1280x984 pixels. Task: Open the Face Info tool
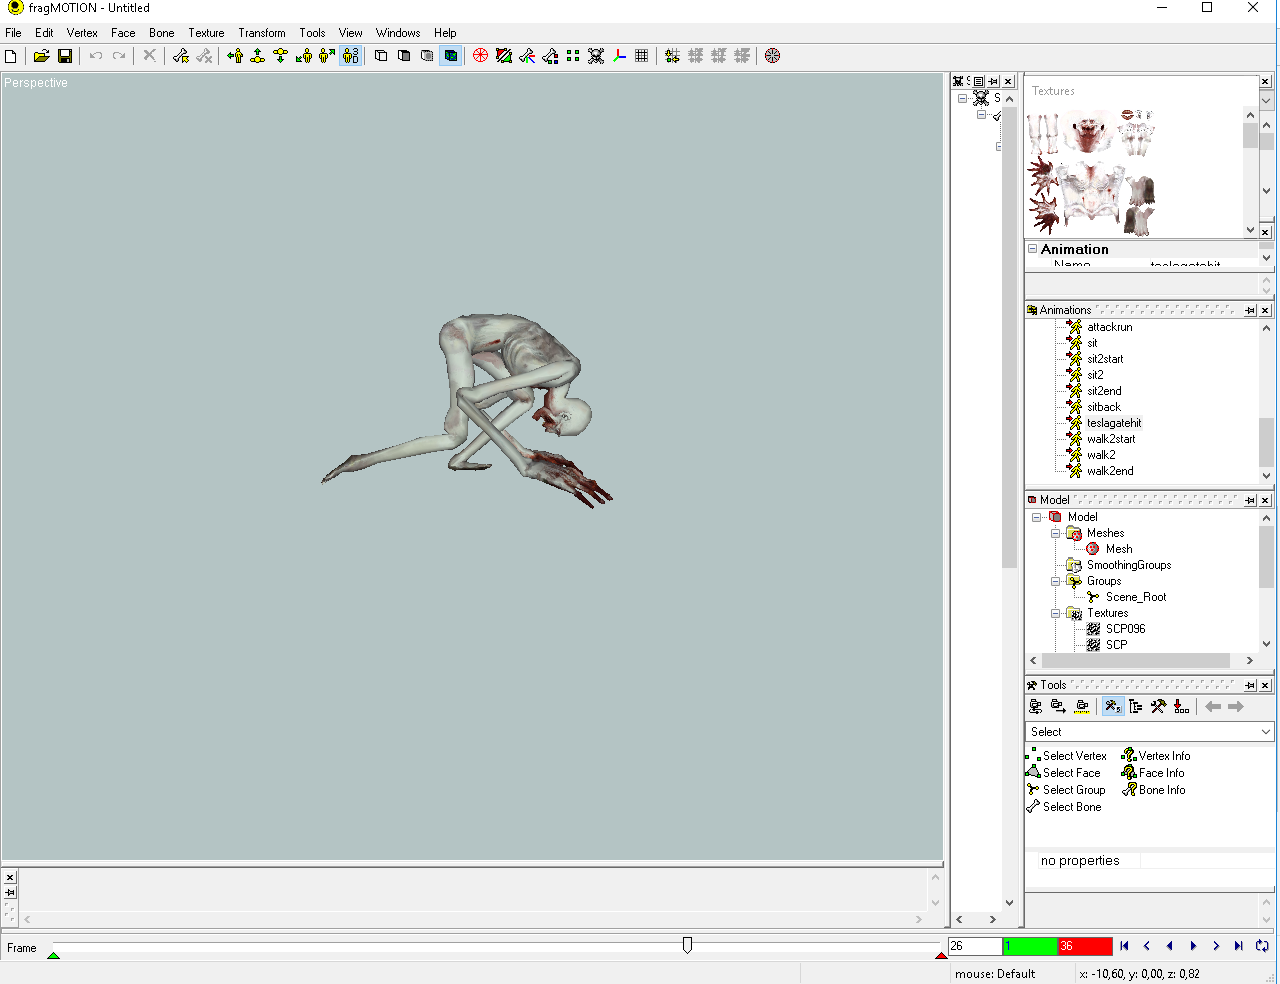pyautogui.click(x=1153, y=773)
